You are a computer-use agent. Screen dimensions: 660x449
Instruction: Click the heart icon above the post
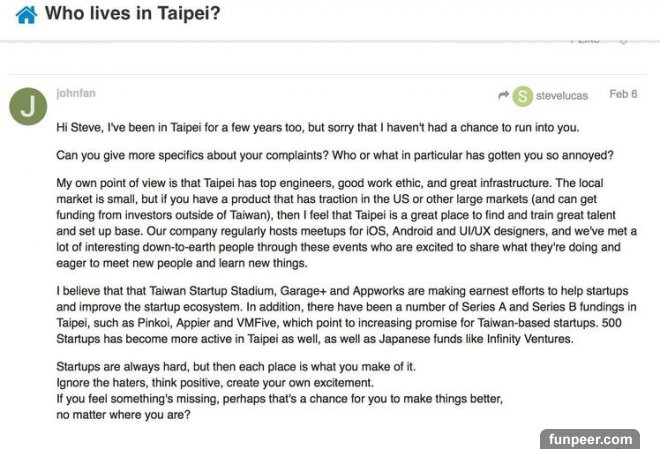622,41
